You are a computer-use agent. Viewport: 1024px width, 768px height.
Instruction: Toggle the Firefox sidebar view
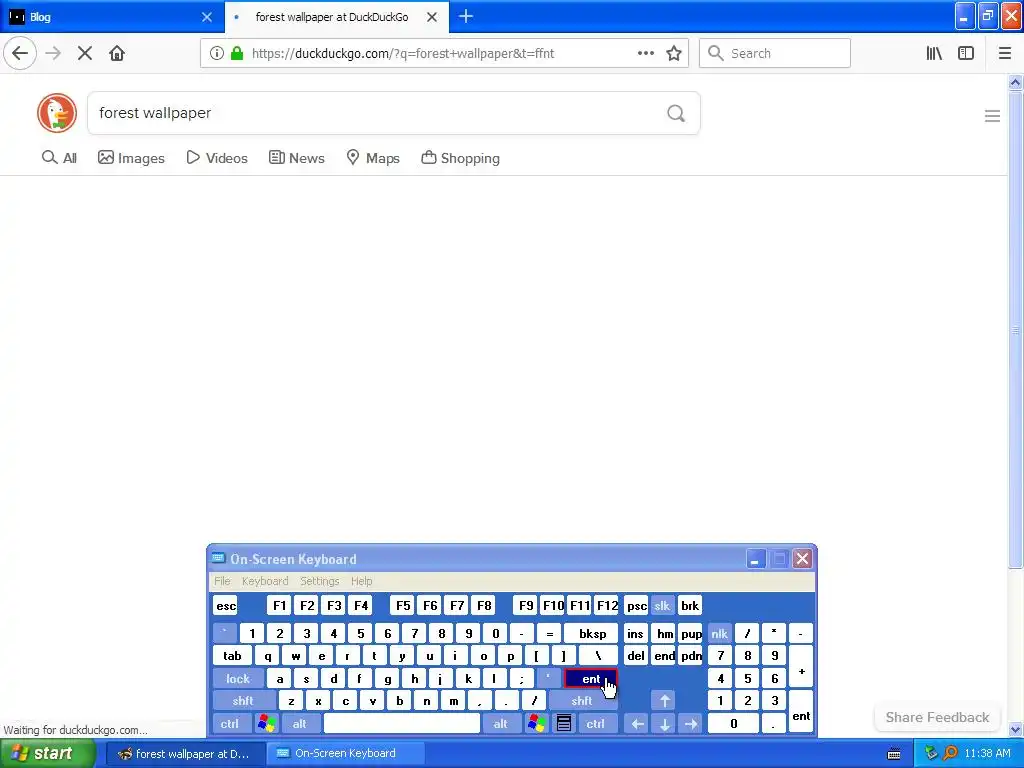coord(966,53)
